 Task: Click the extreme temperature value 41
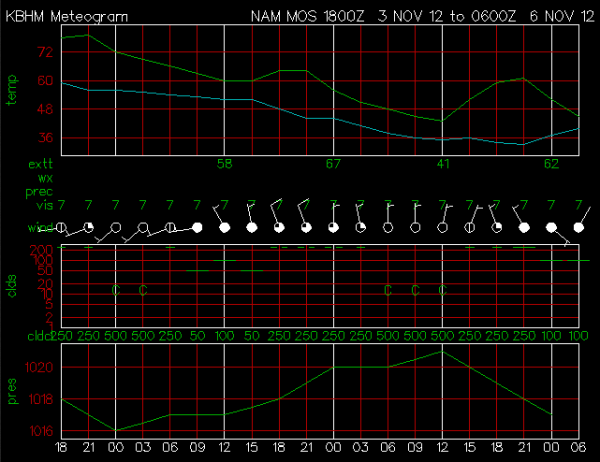pyautogui.click(x=442, y=164)
